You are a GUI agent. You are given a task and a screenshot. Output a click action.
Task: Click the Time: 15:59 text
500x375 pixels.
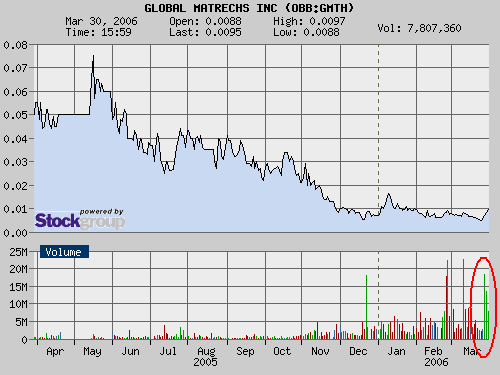[98, 32]
